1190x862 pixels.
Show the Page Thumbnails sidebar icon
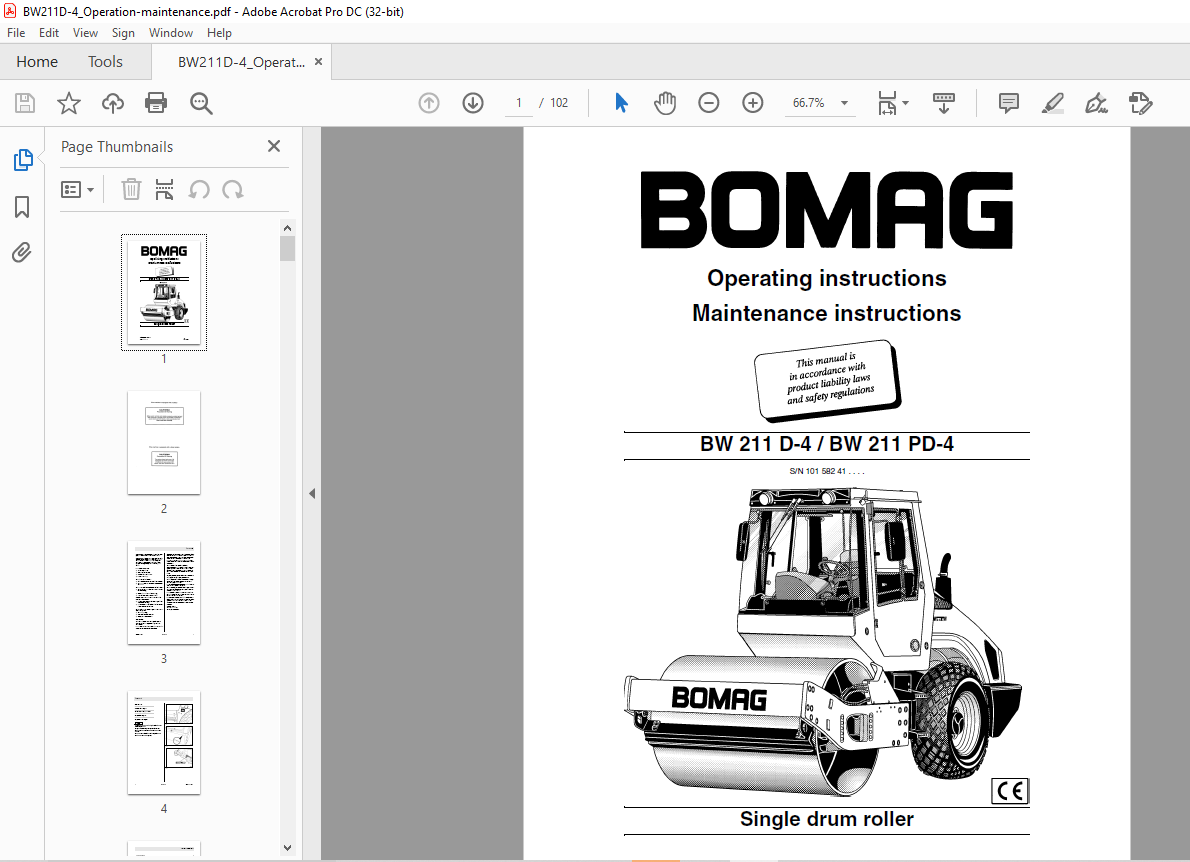[23, 160]
